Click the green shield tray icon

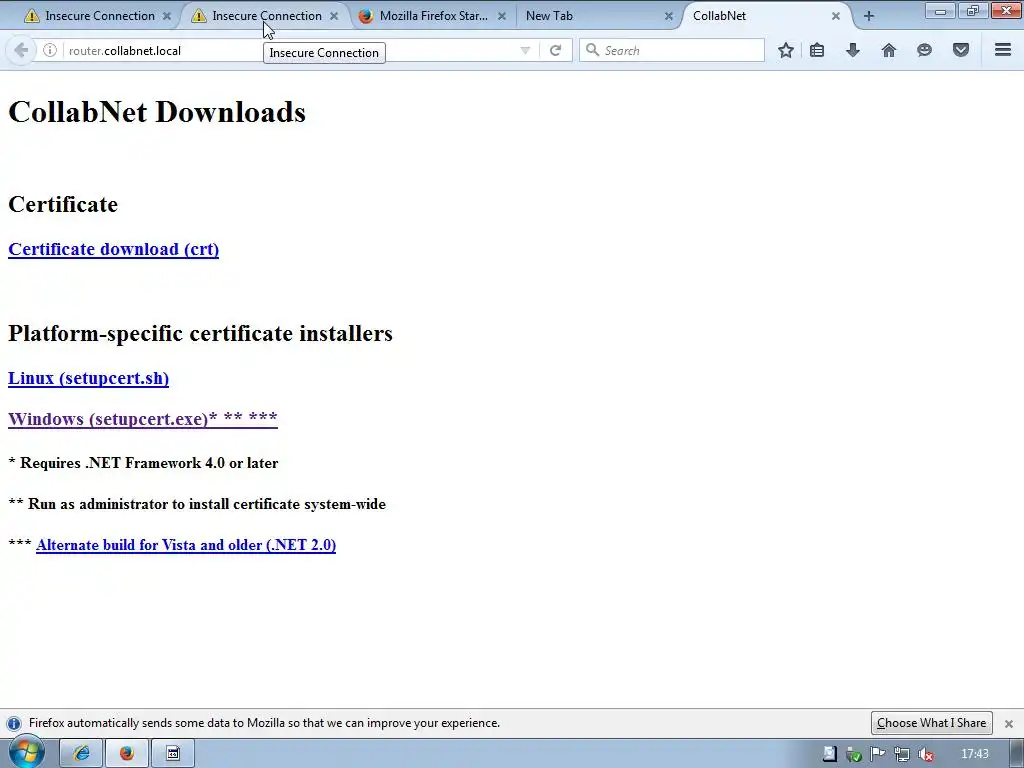pyautogui.click(x=853, y=754)
